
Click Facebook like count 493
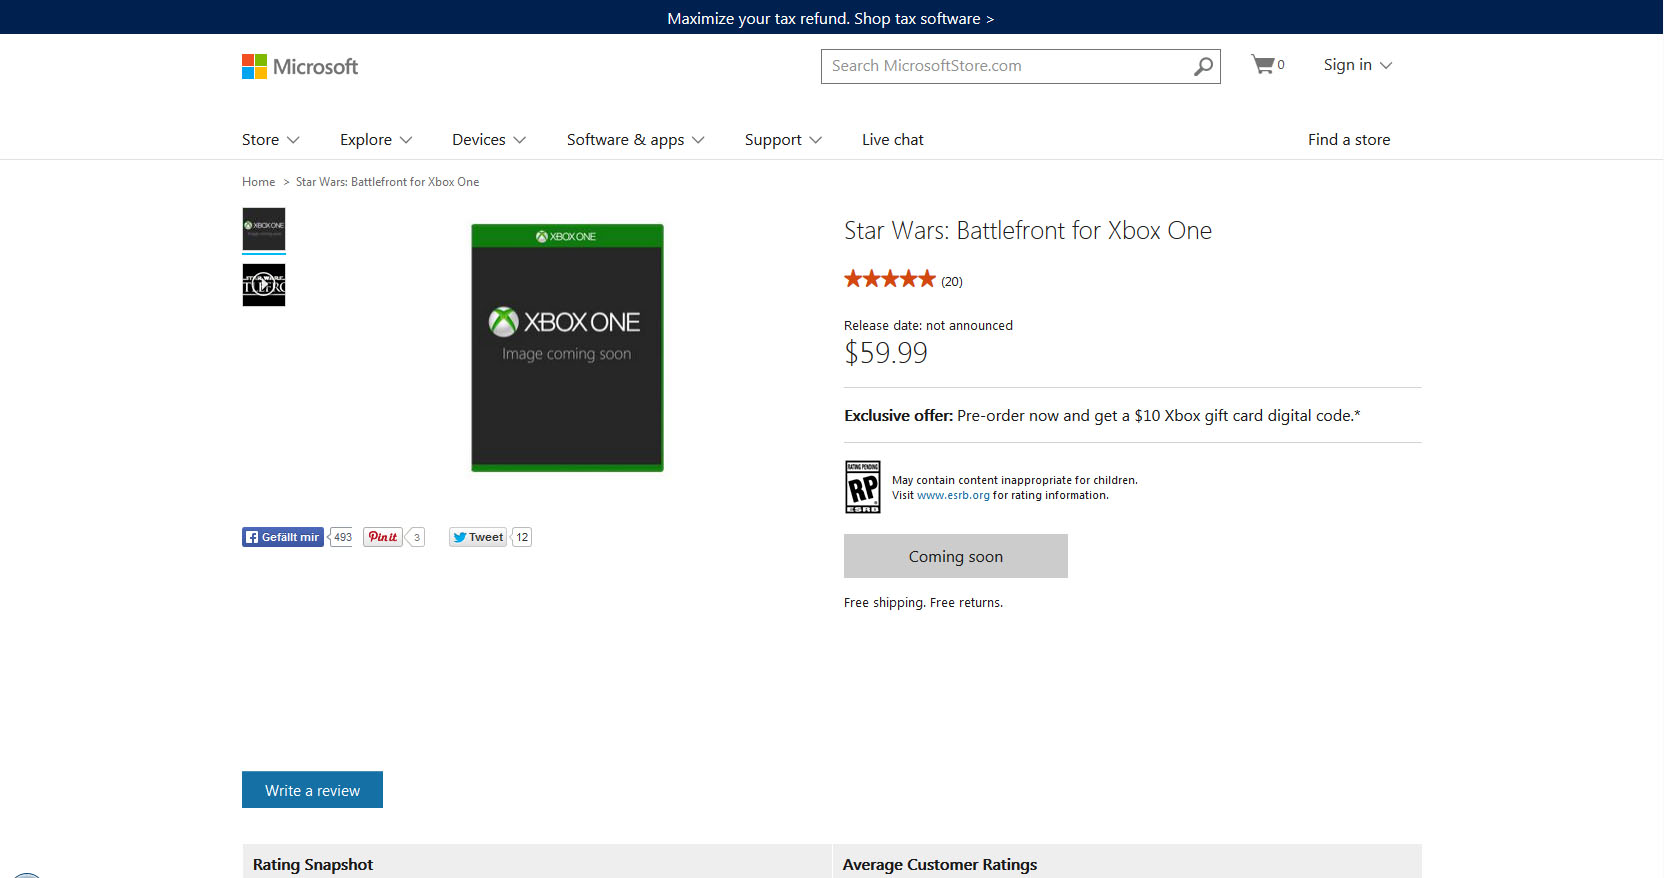[x=342, y=537]
